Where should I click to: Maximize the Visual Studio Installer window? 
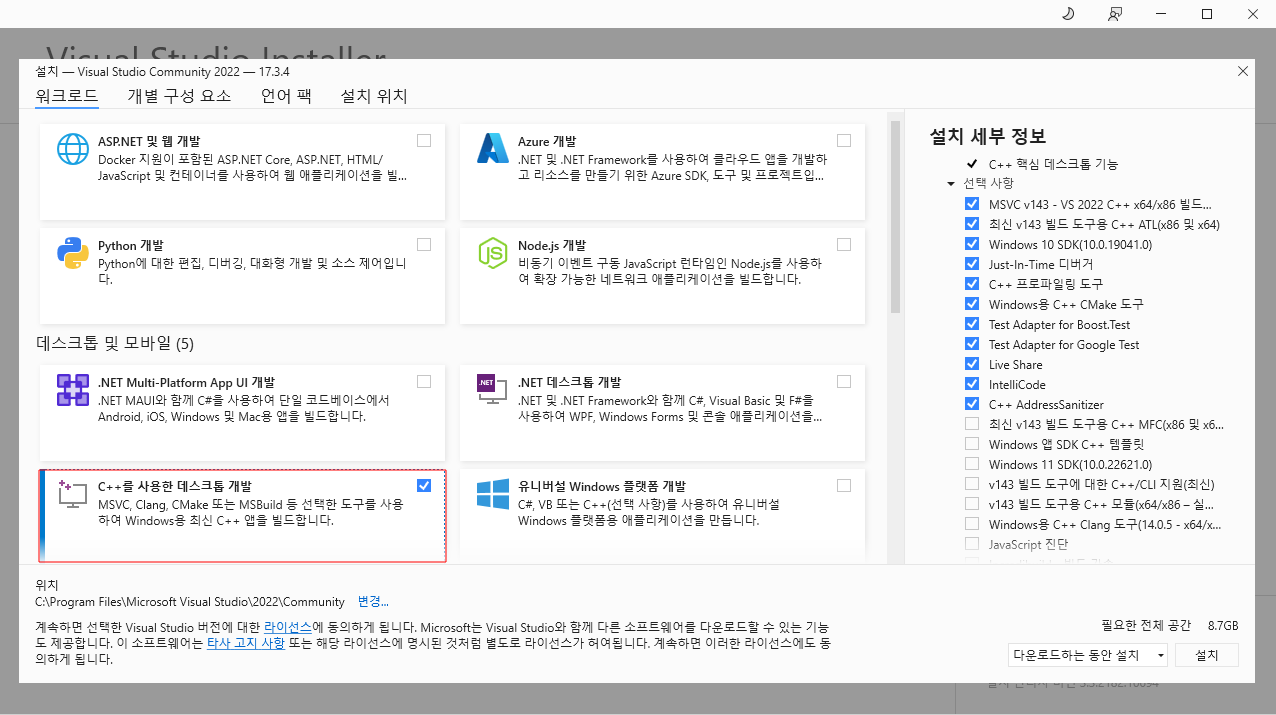[1207, 13]
